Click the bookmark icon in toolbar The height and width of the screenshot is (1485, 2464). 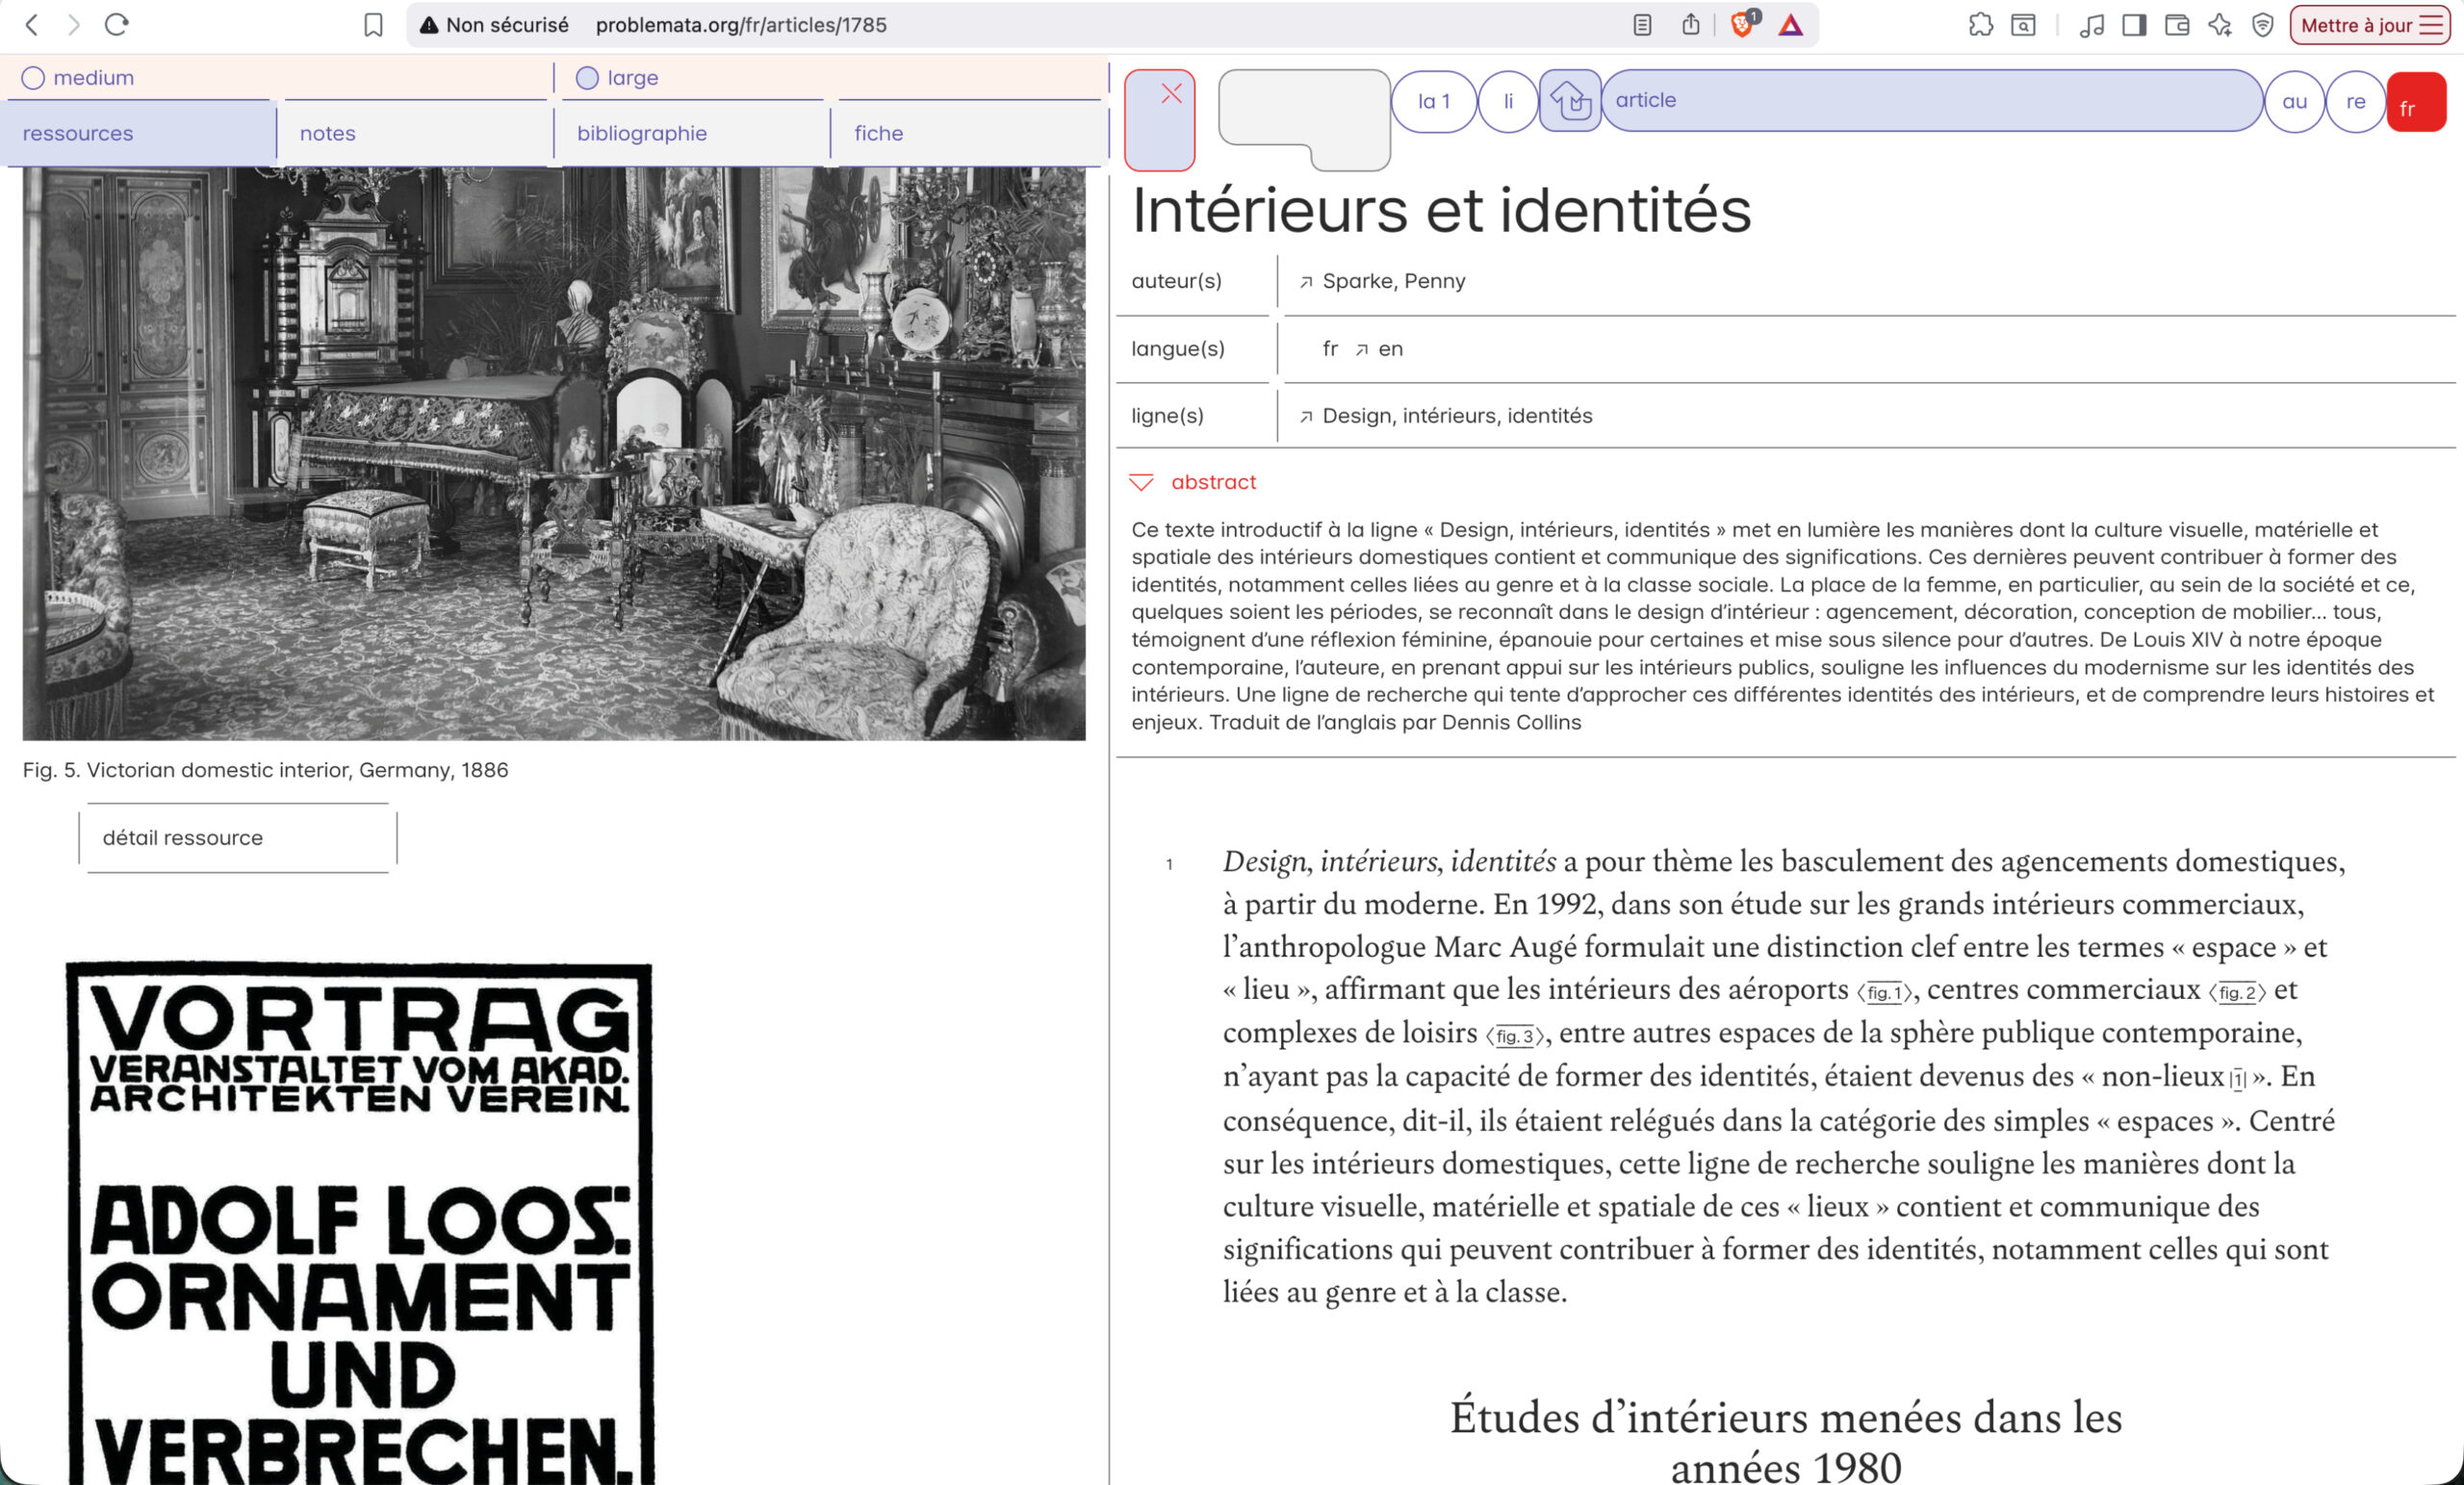pos(373,25)
